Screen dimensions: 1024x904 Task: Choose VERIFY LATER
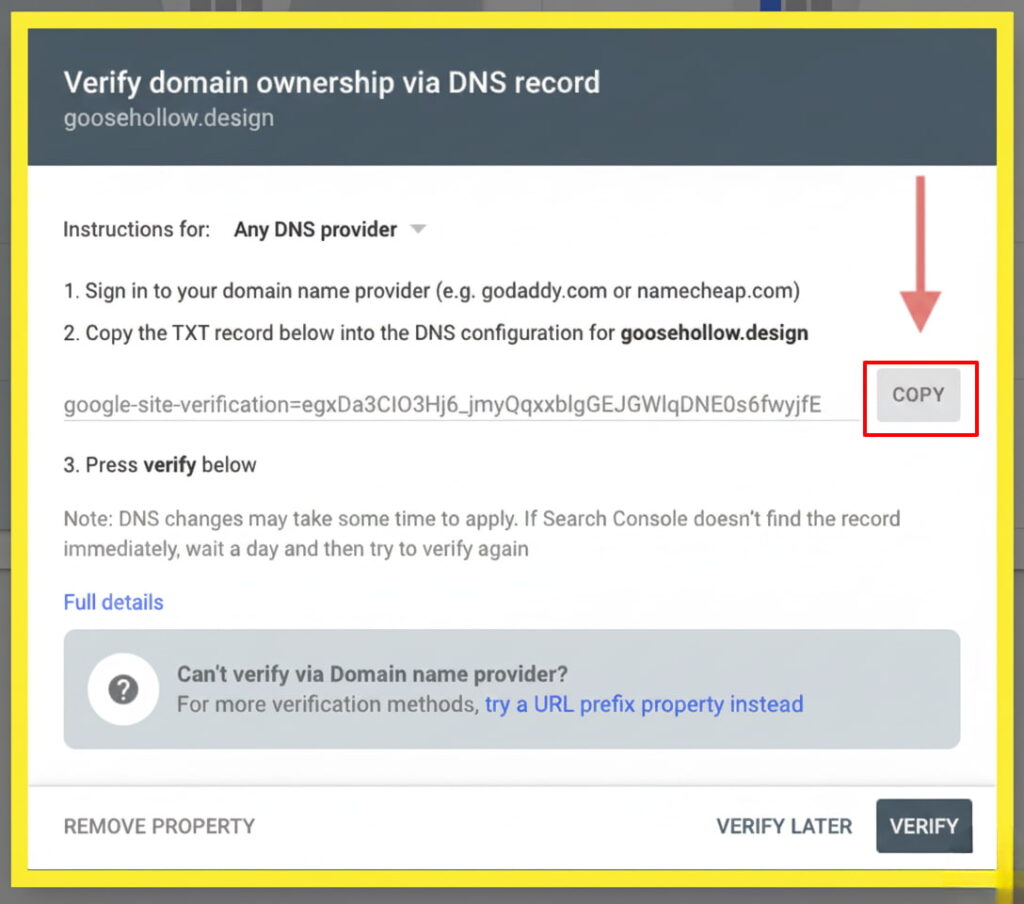point(783,826)
